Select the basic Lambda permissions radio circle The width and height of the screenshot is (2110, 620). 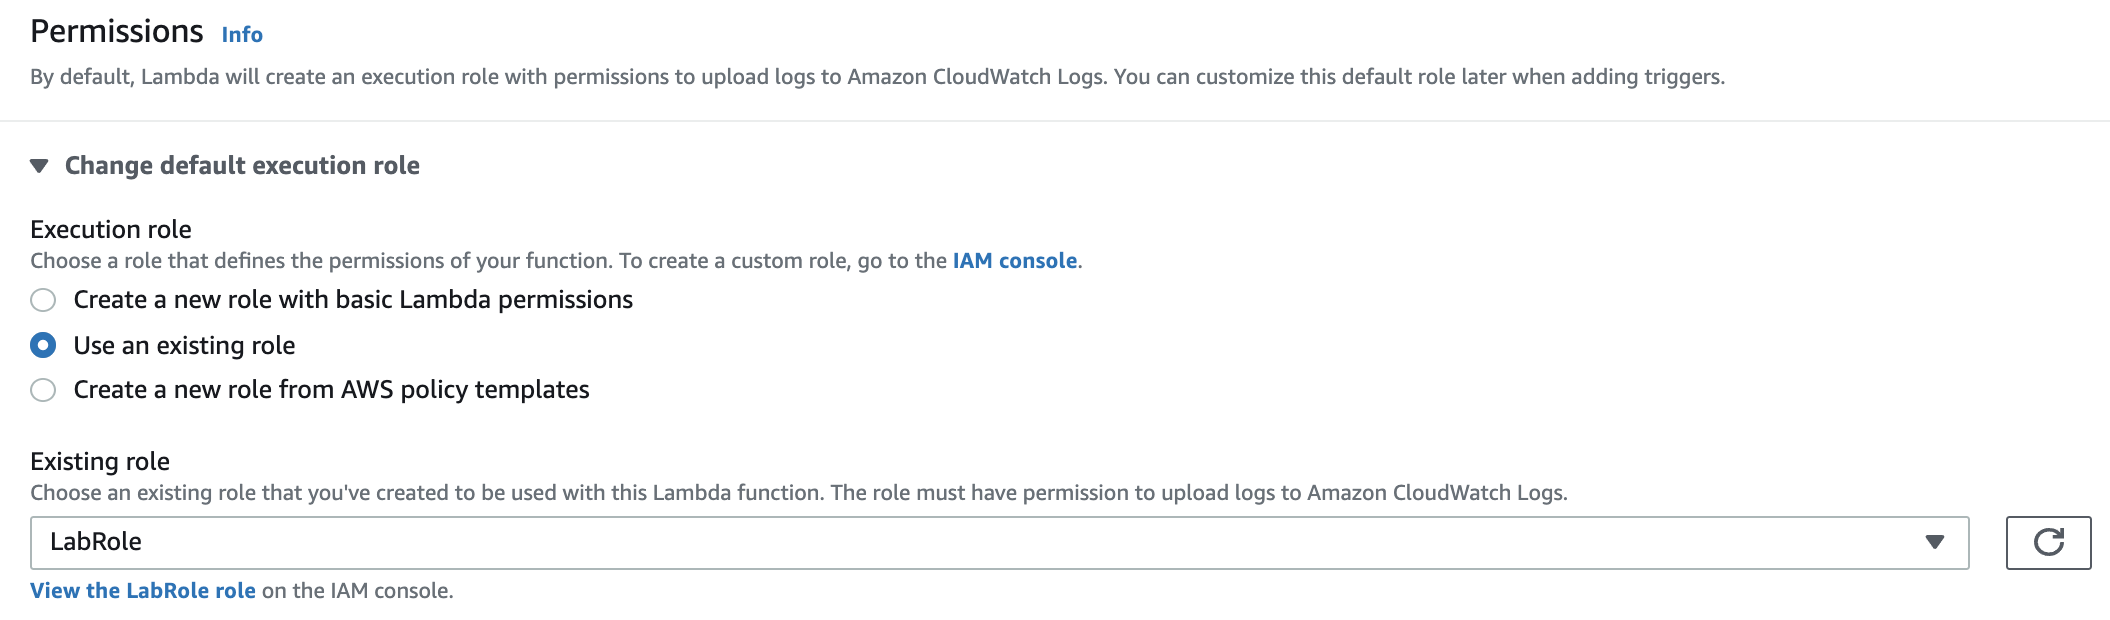[x=43, y=300]
